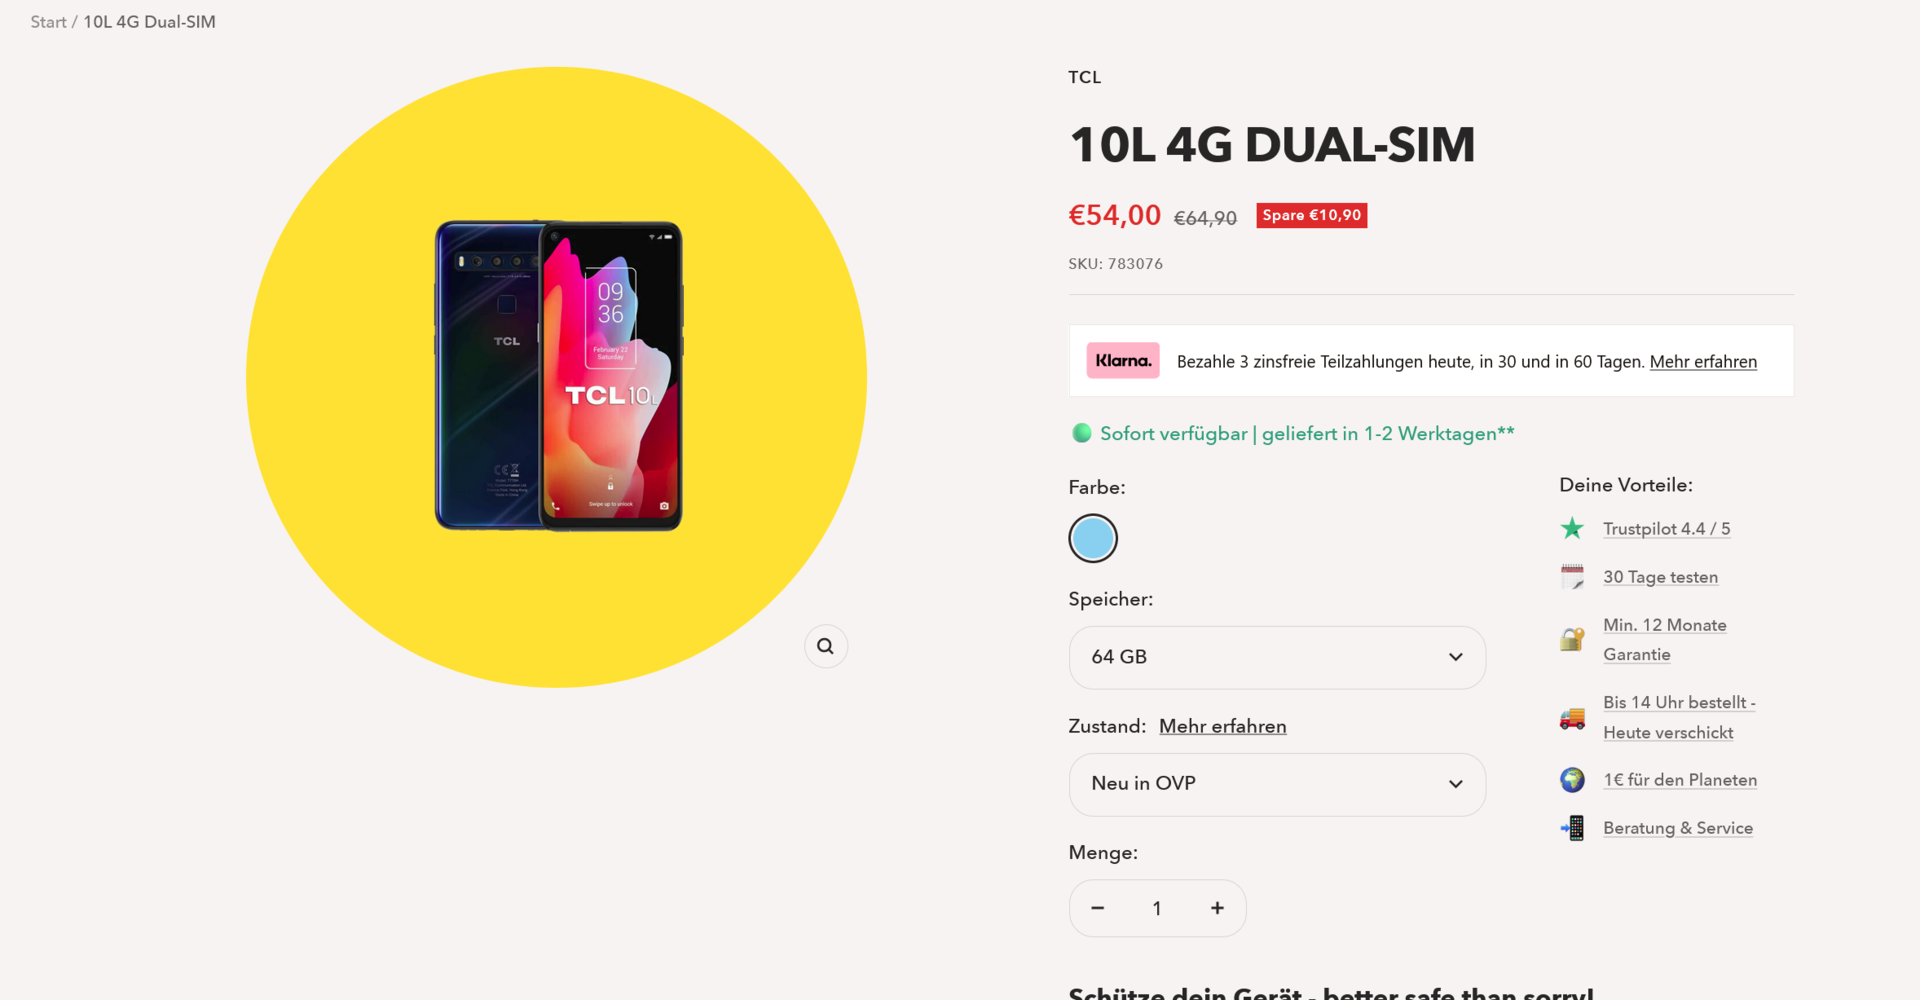Click the Klarna logo badge
Screen dimensions: 1920x1000
(1123, 360)
